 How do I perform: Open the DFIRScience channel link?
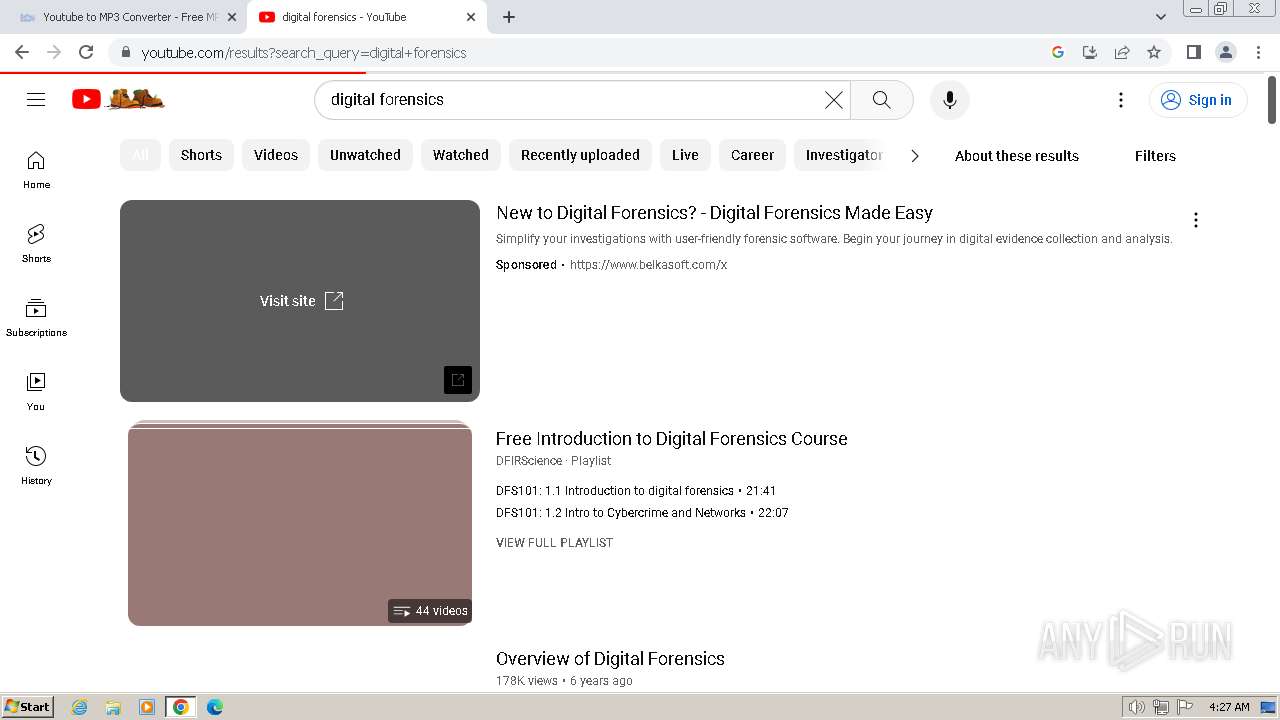coord(529,461)
